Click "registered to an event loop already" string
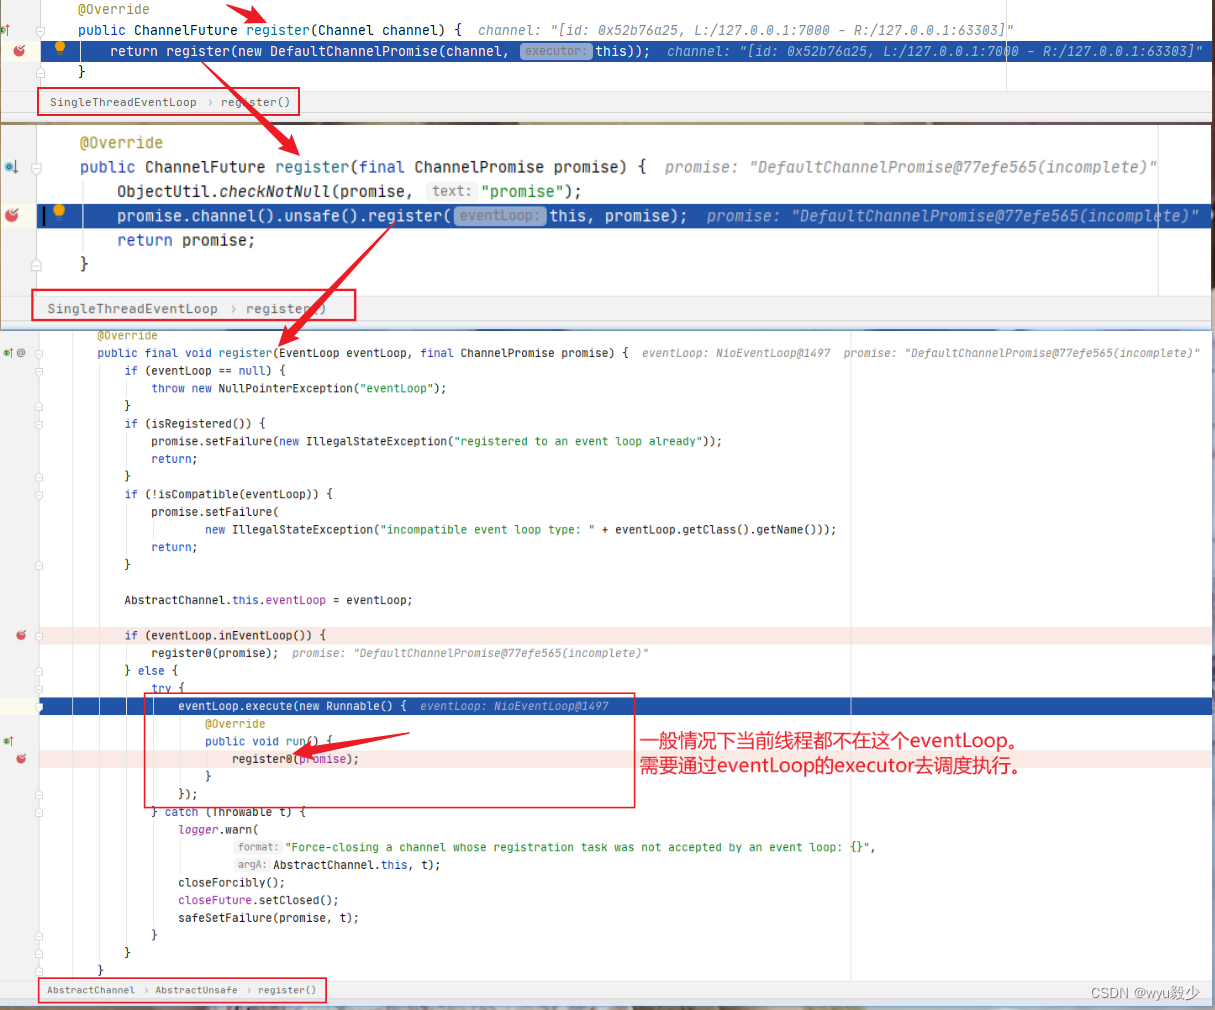Screen dimensions: 1215x1010 [x=579, y=442]
